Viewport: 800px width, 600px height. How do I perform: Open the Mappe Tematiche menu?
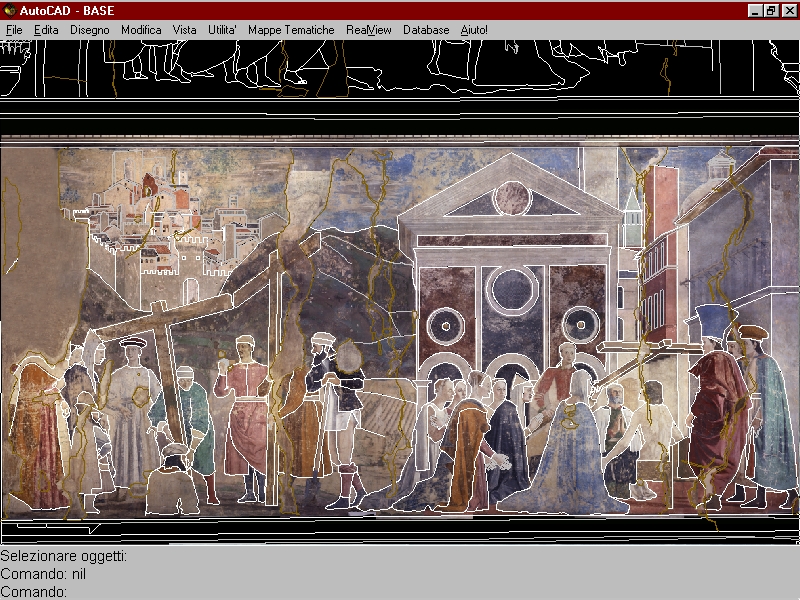(x=291, y=30)
